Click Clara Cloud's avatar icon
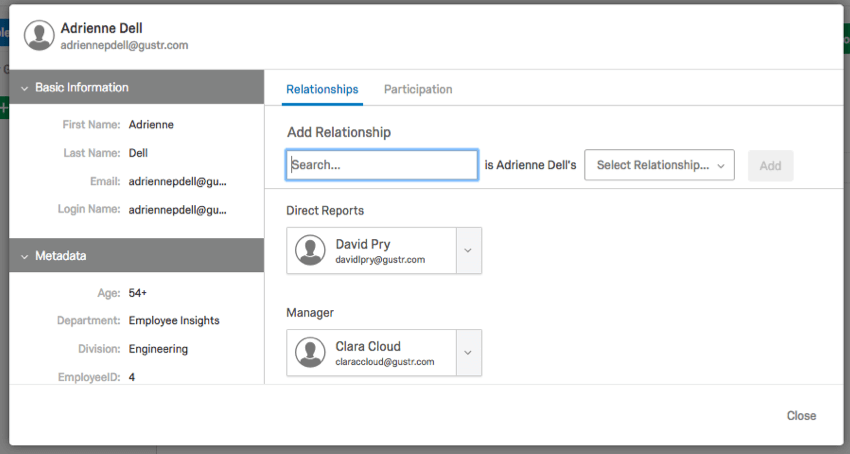850x454 pixels. point(311,352)
